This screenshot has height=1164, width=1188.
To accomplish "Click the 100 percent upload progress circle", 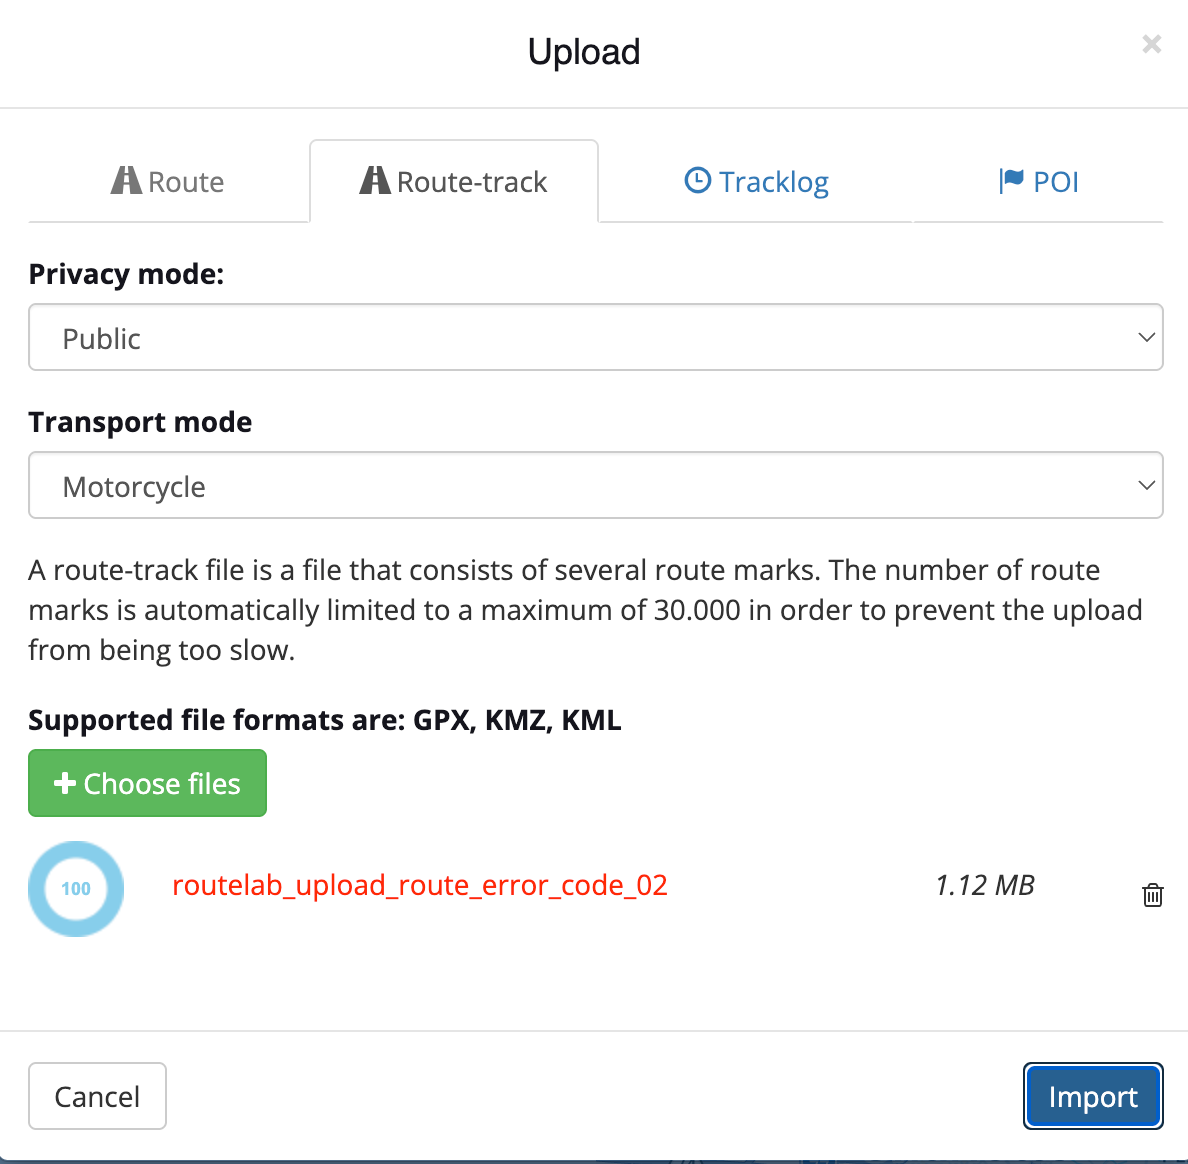I will pyautogui.click(x=76, y=889).
